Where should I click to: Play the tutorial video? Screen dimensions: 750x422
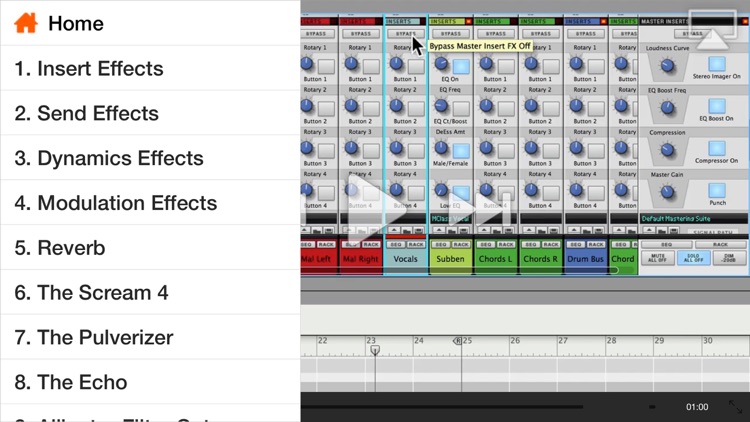(x=377, y=209)
